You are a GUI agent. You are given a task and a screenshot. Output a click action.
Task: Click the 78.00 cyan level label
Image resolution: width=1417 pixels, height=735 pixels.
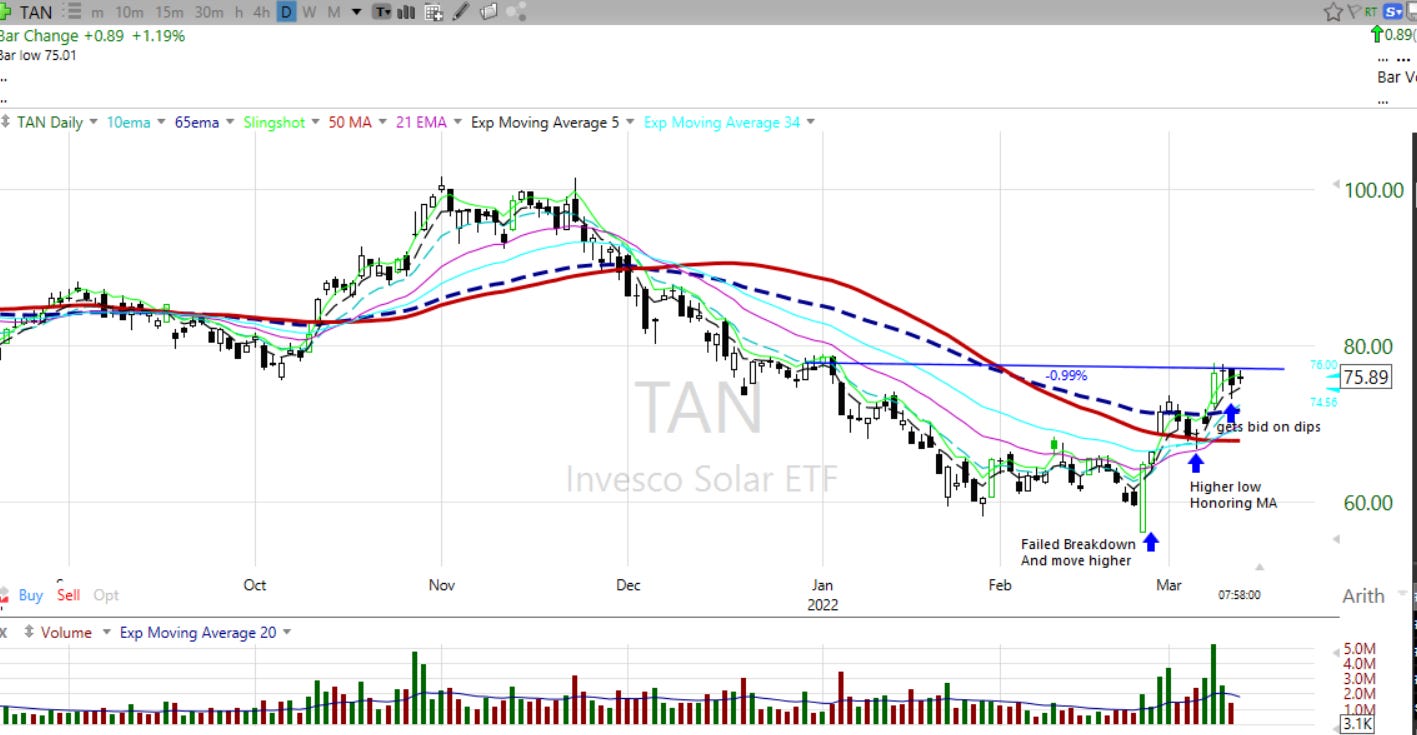coord(1324,365)
